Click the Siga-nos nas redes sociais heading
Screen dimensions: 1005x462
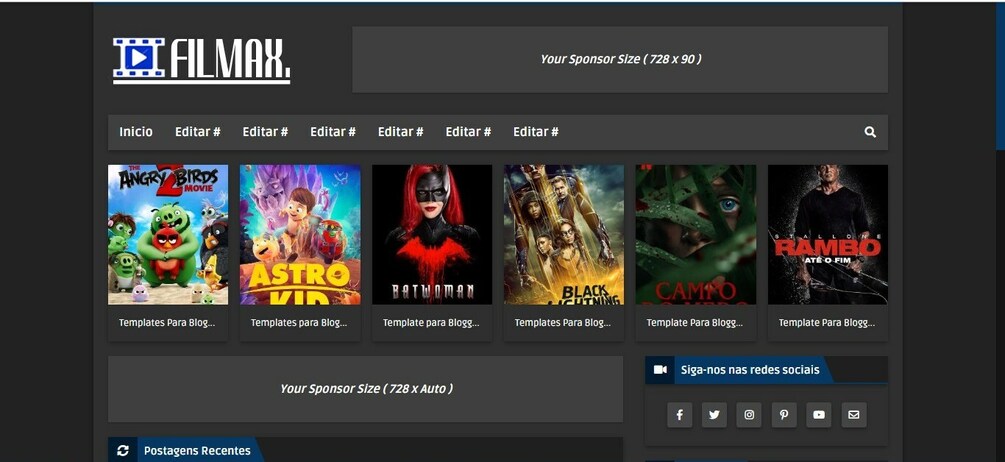[750, 370]
